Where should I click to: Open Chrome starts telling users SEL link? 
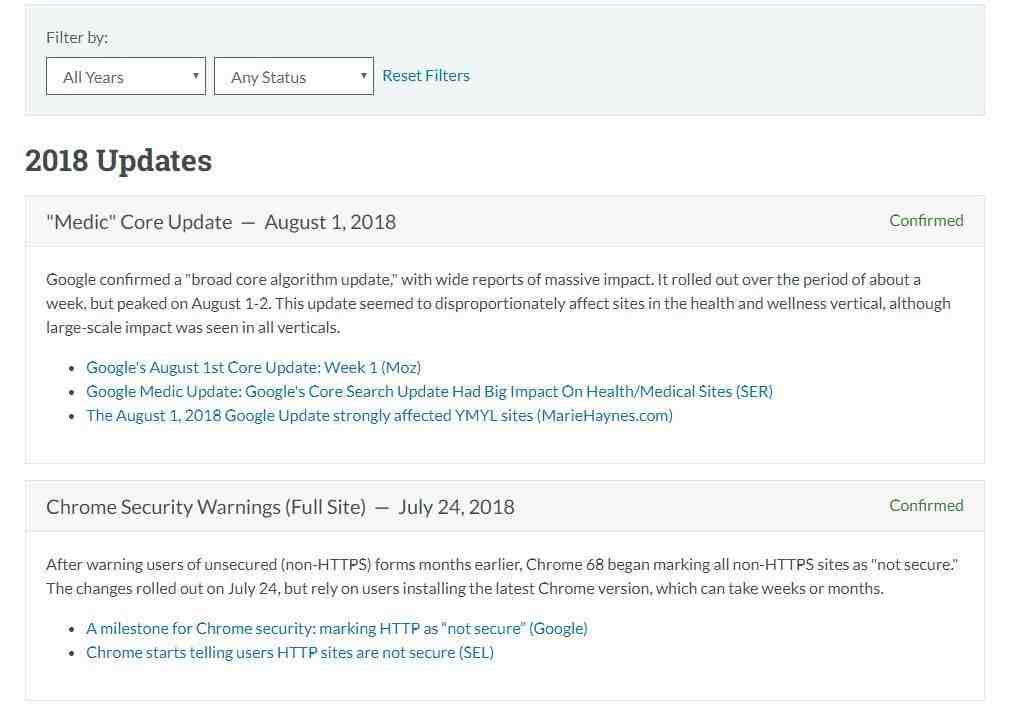(x=290, y=652)
